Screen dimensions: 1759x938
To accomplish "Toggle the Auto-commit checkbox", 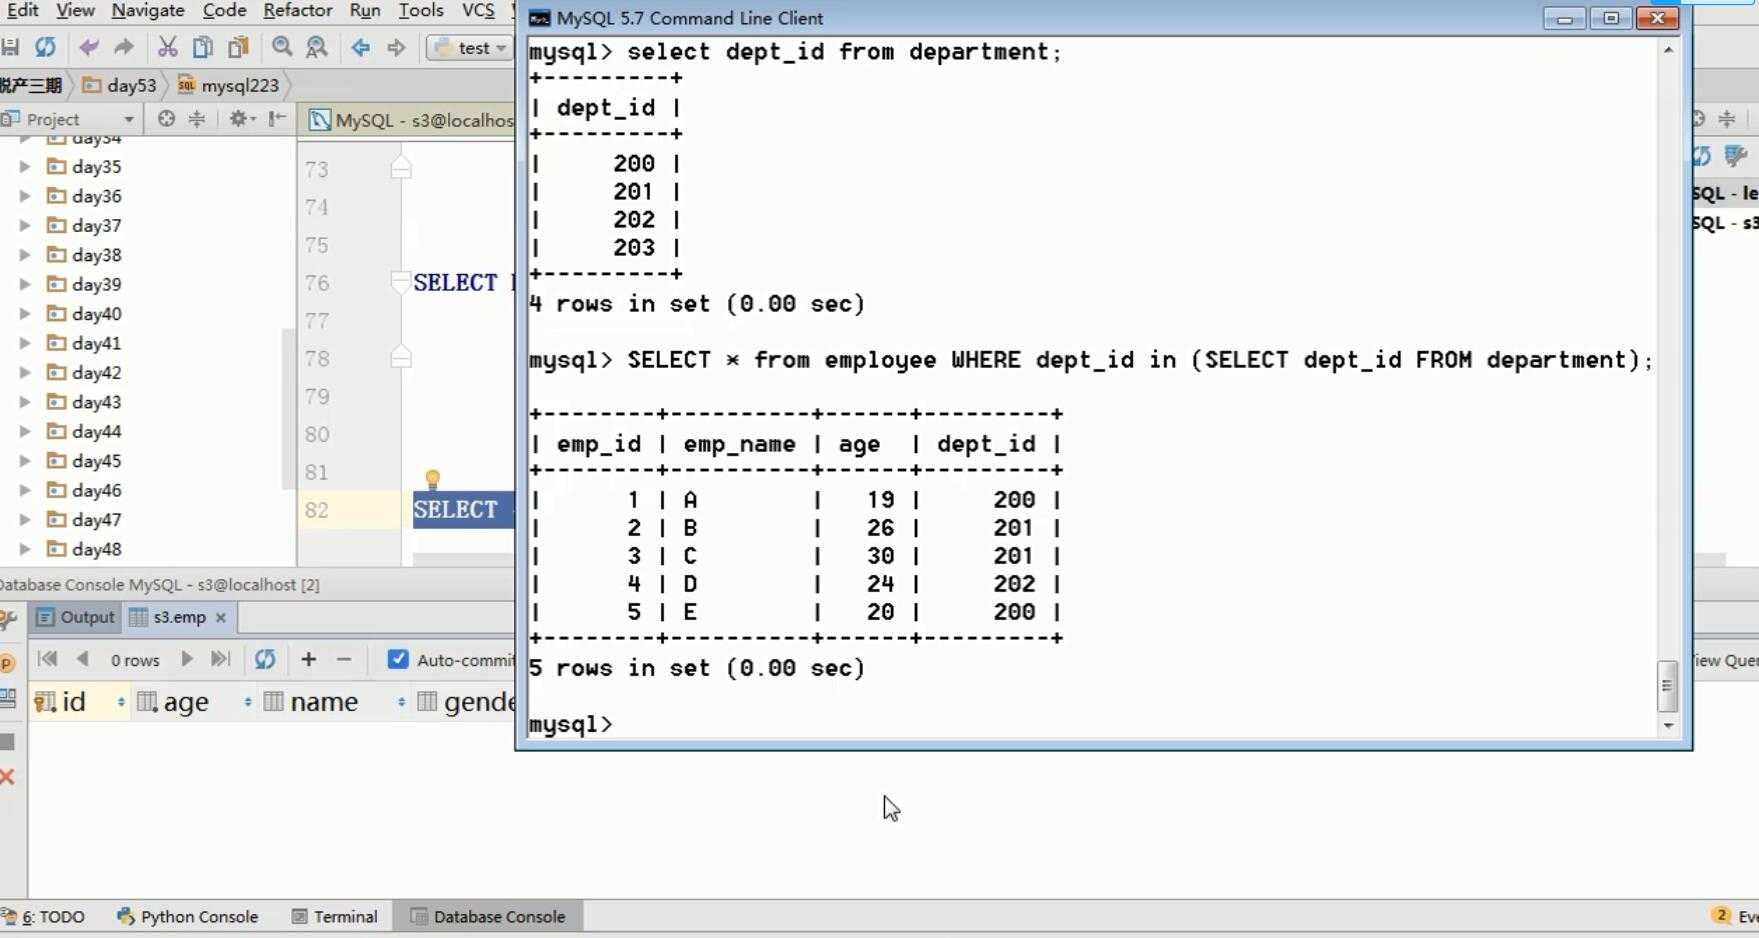I will [398, 659].
